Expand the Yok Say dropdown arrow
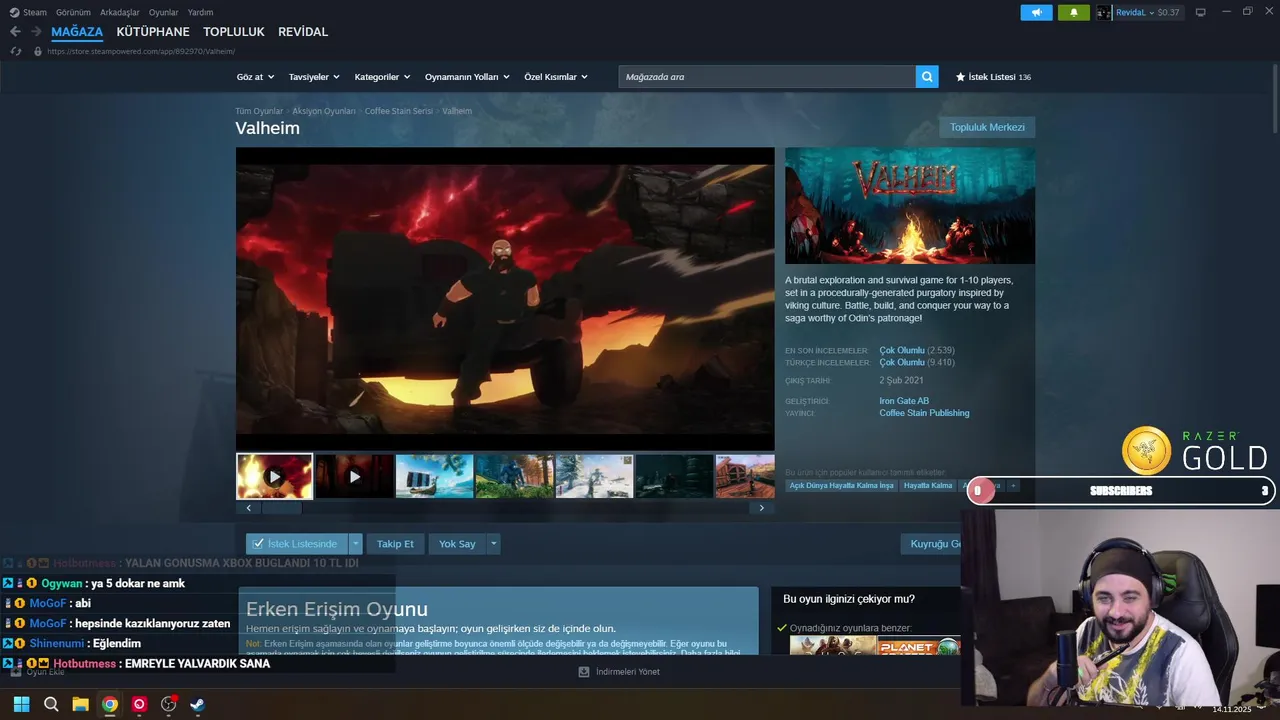 pos(493,544)
